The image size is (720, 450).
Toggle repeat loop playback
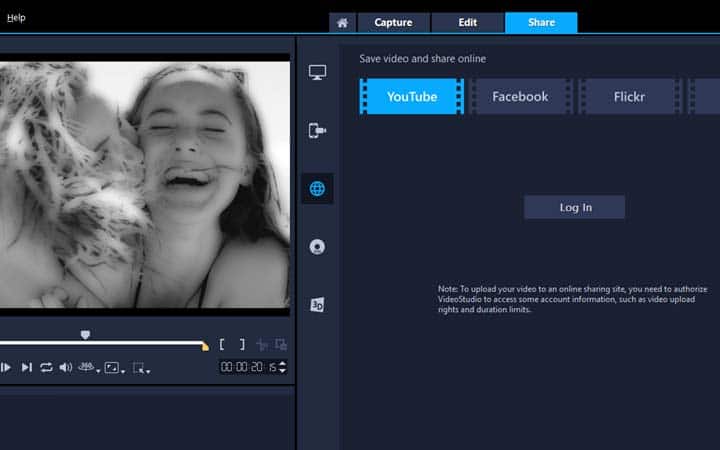(x=46, y=368)
